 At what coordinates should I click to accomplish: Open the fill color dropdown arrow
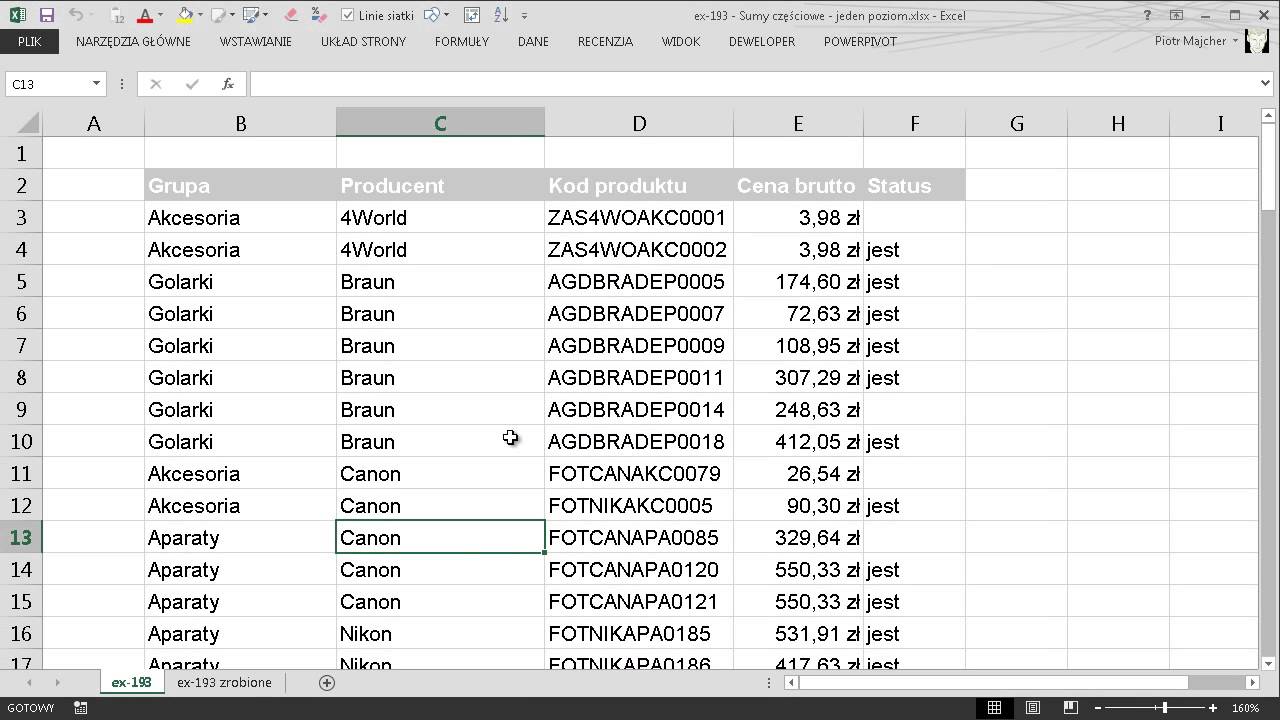[x=199, y=16]
